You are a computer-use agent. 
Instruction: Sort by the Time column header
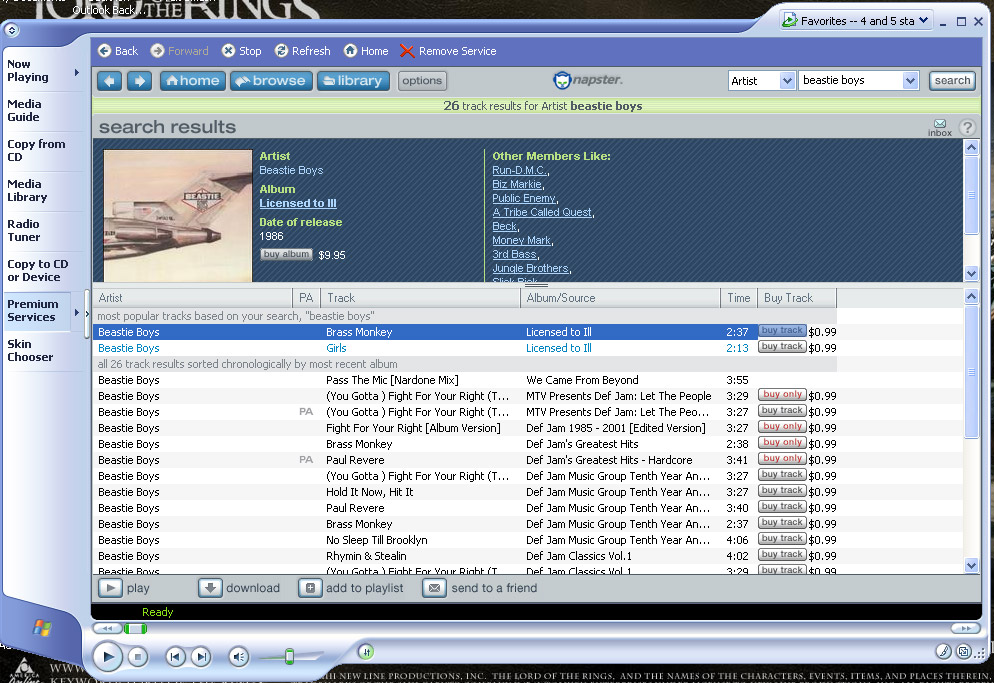tap(739, 298)
